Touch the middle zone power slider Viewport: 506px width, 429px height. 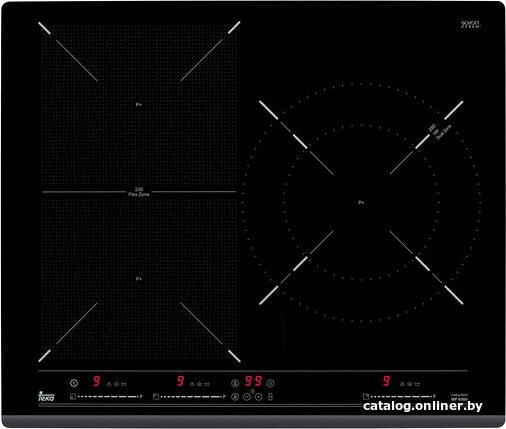[191, 397]
